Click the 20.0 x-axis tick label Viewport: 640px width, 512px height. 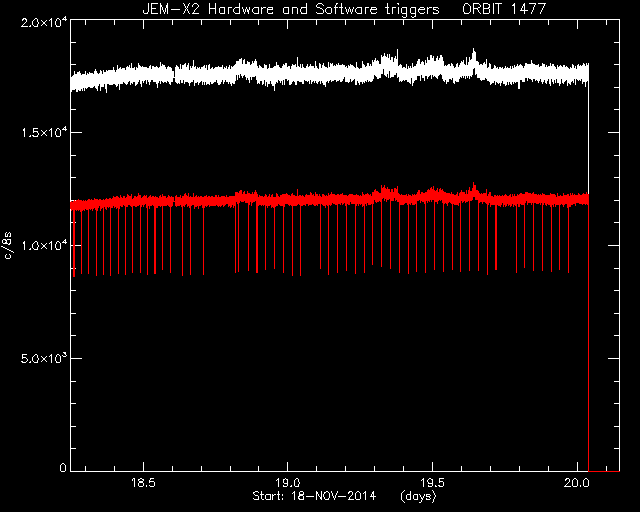(x=577, y=483)
